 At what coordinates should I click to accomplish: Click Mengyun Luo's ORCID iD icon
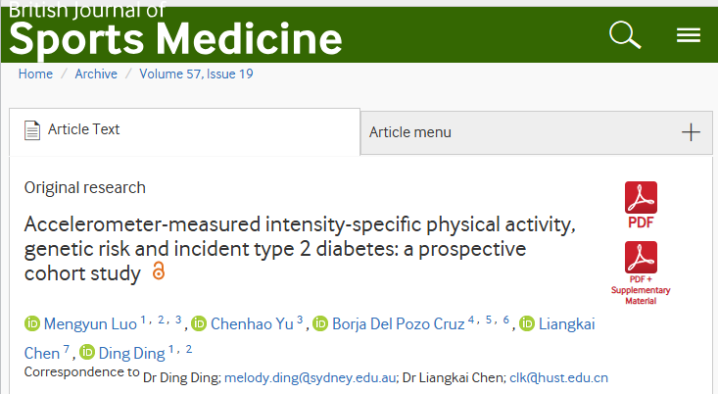point(32,323)
